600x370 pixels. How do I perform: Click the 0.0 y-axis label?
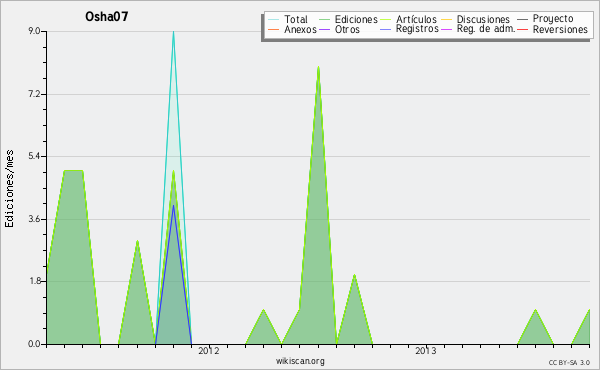click(34, 344)
